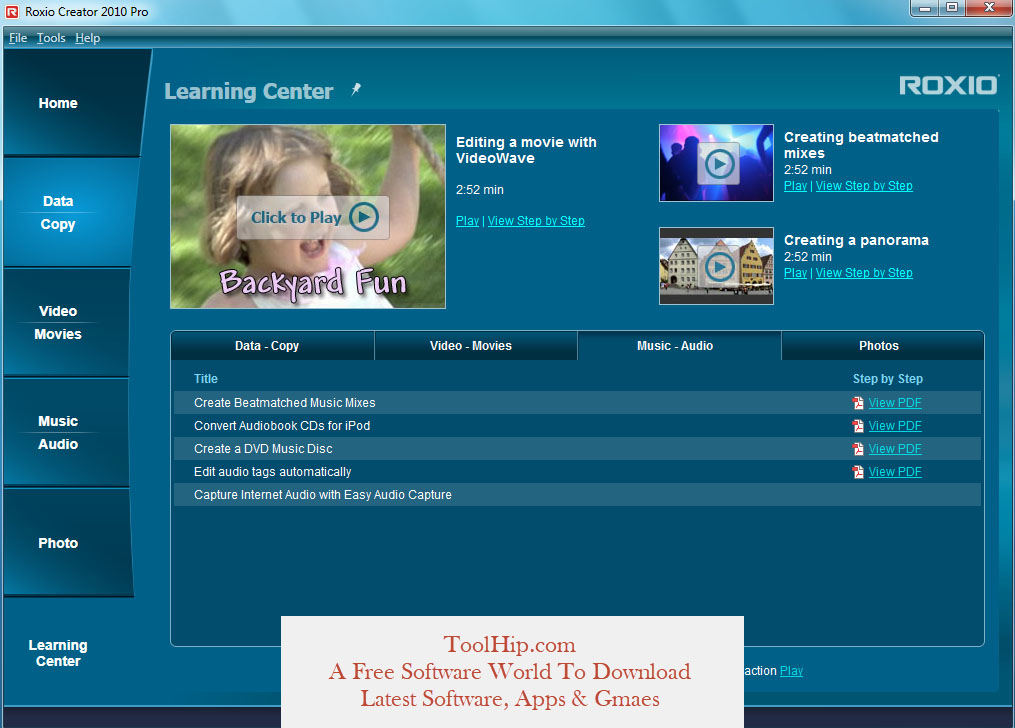
Task: Open View PDF for Edit audio tags automatically
Action: pos(895,472)
